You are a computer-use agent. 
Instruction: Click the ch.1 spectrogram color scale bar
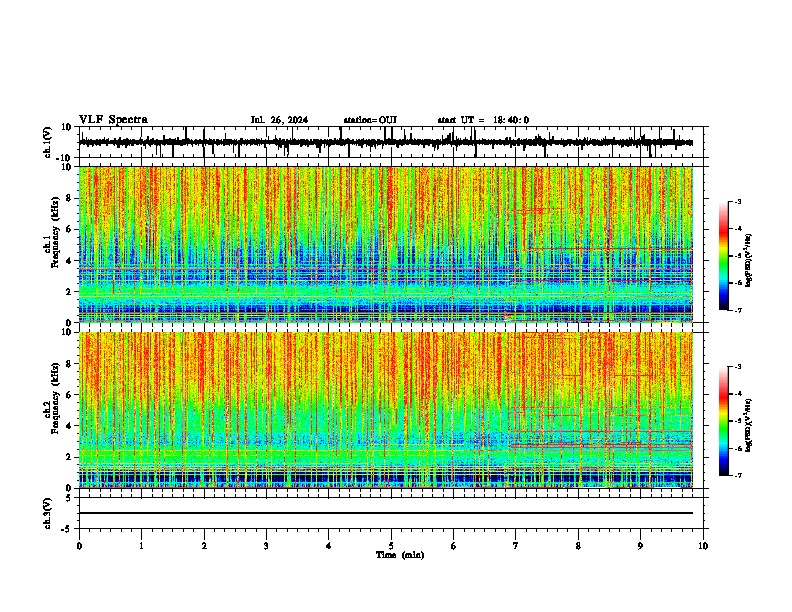click(x=724, y=256)
